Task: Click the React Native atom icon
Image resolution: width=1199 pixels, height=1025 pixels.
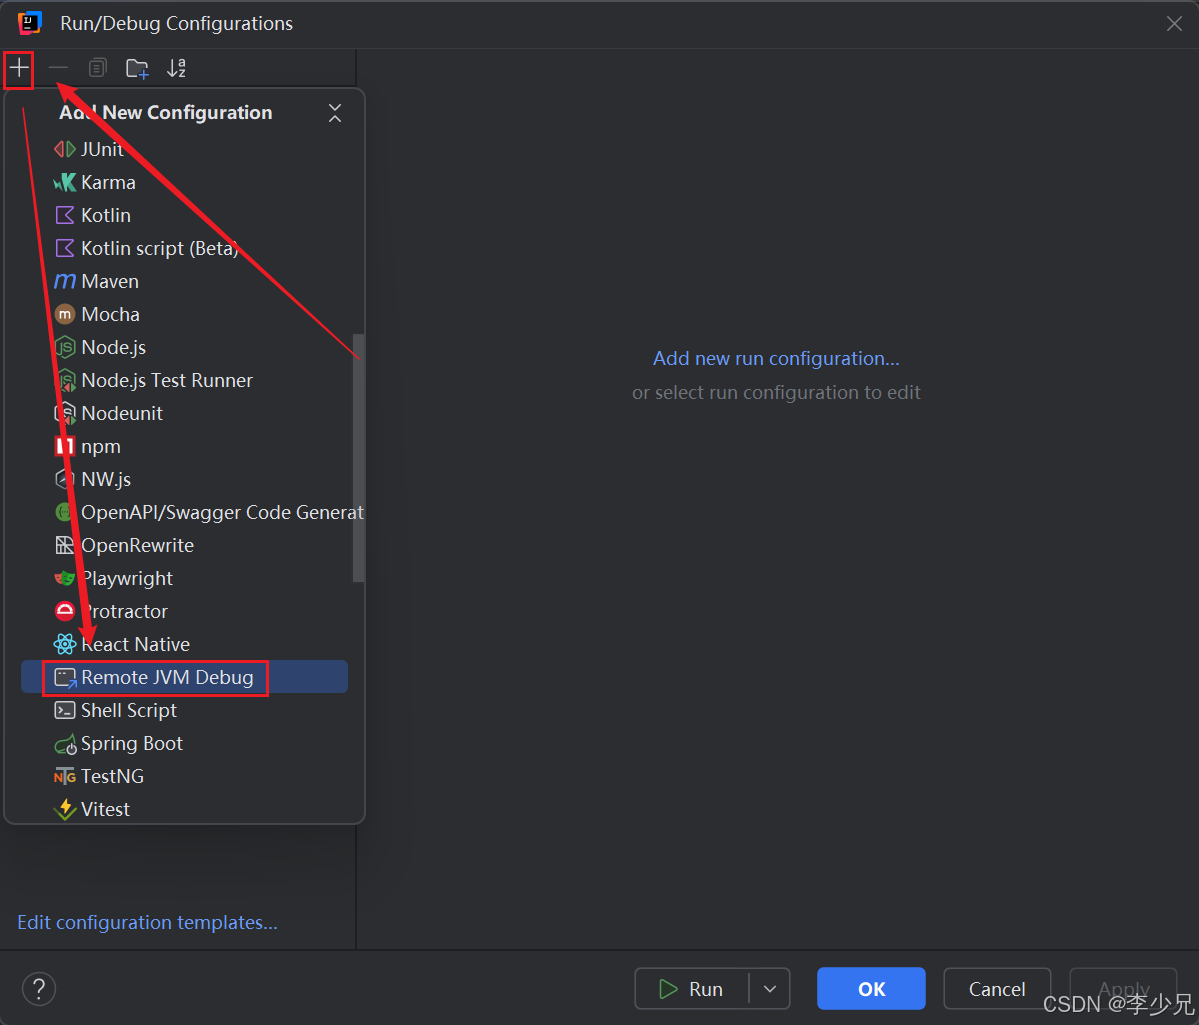Action: tap(65, 644)
